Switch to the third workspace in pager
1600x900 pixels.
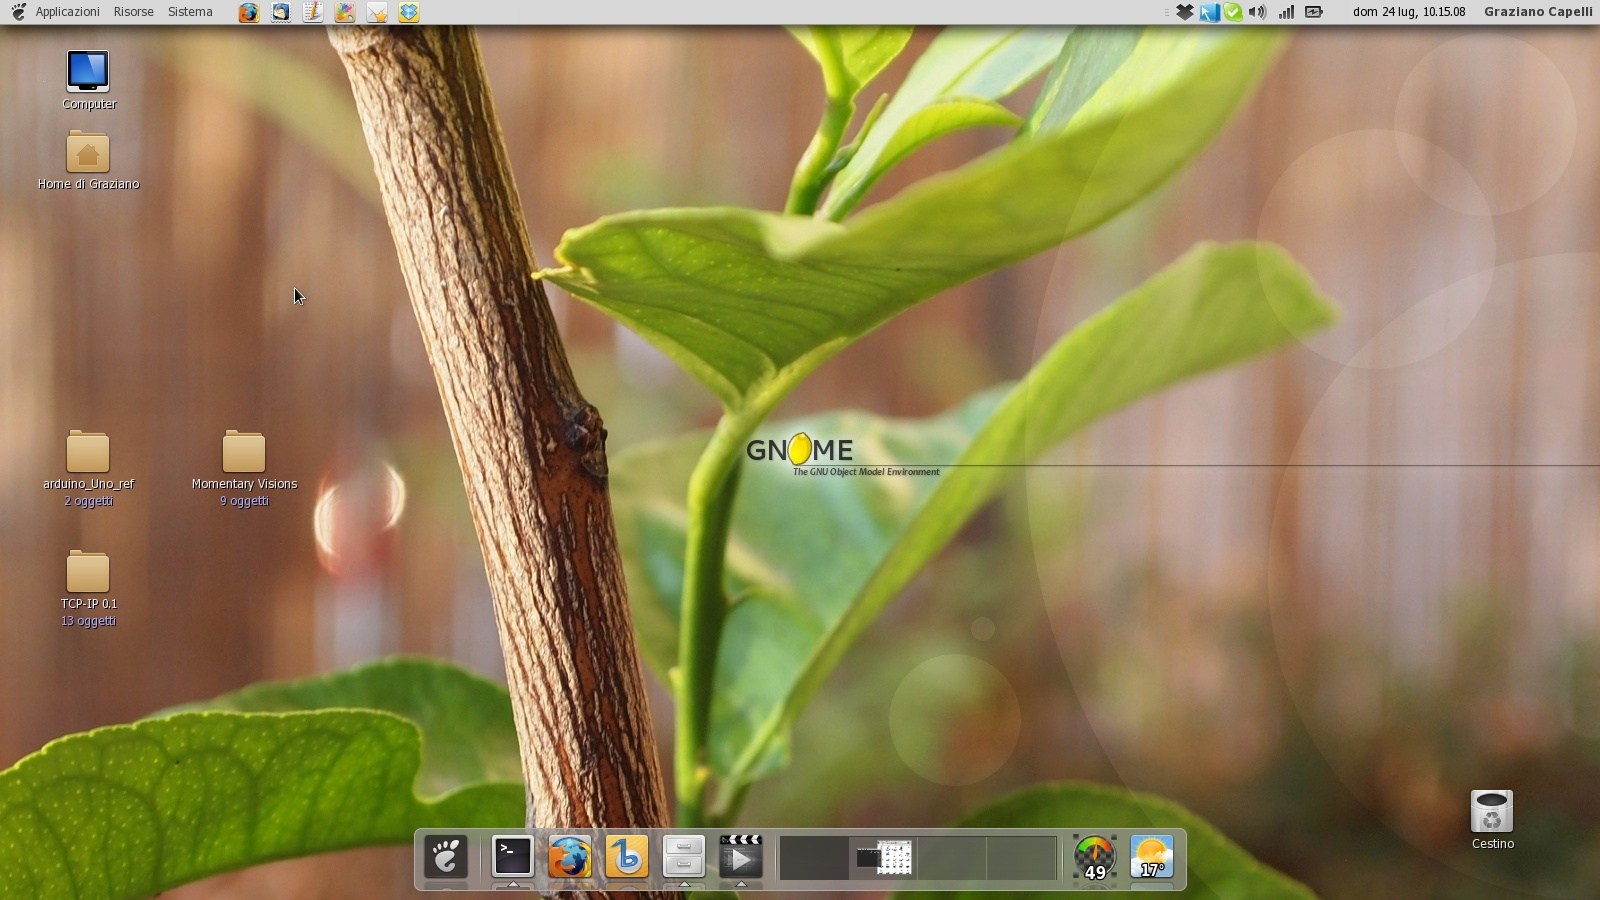click(952, 858)
